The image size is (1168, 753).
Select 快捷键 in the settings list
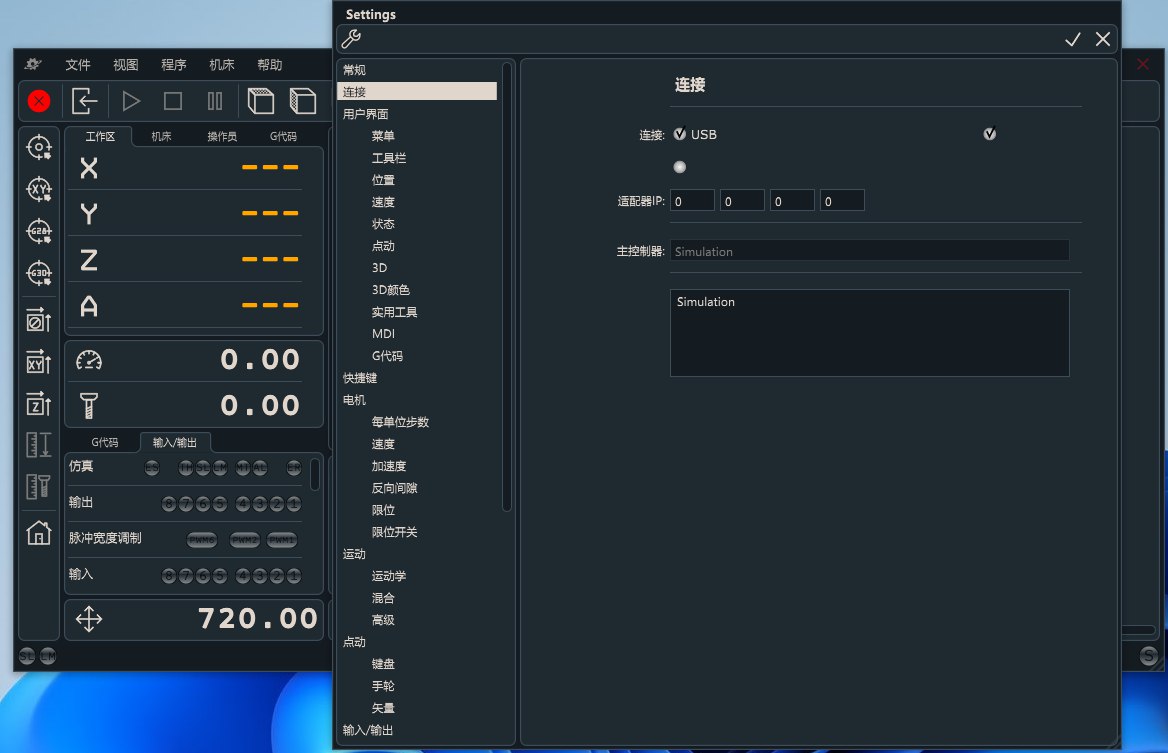360,378
